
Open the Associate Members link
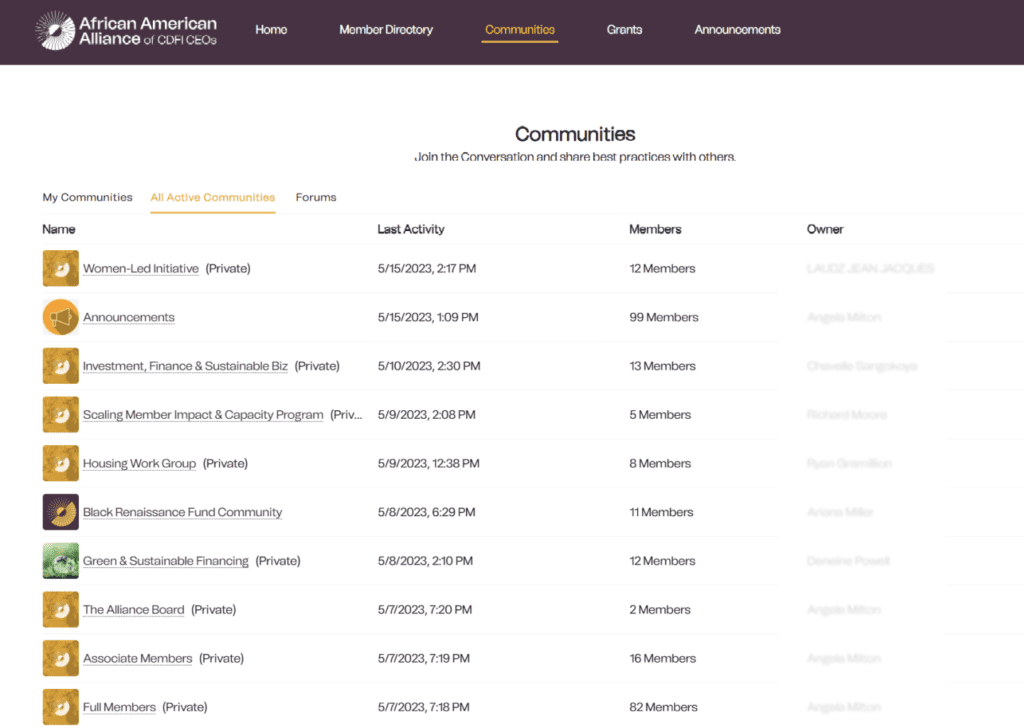pyautogui.click(x=138, y=658)
